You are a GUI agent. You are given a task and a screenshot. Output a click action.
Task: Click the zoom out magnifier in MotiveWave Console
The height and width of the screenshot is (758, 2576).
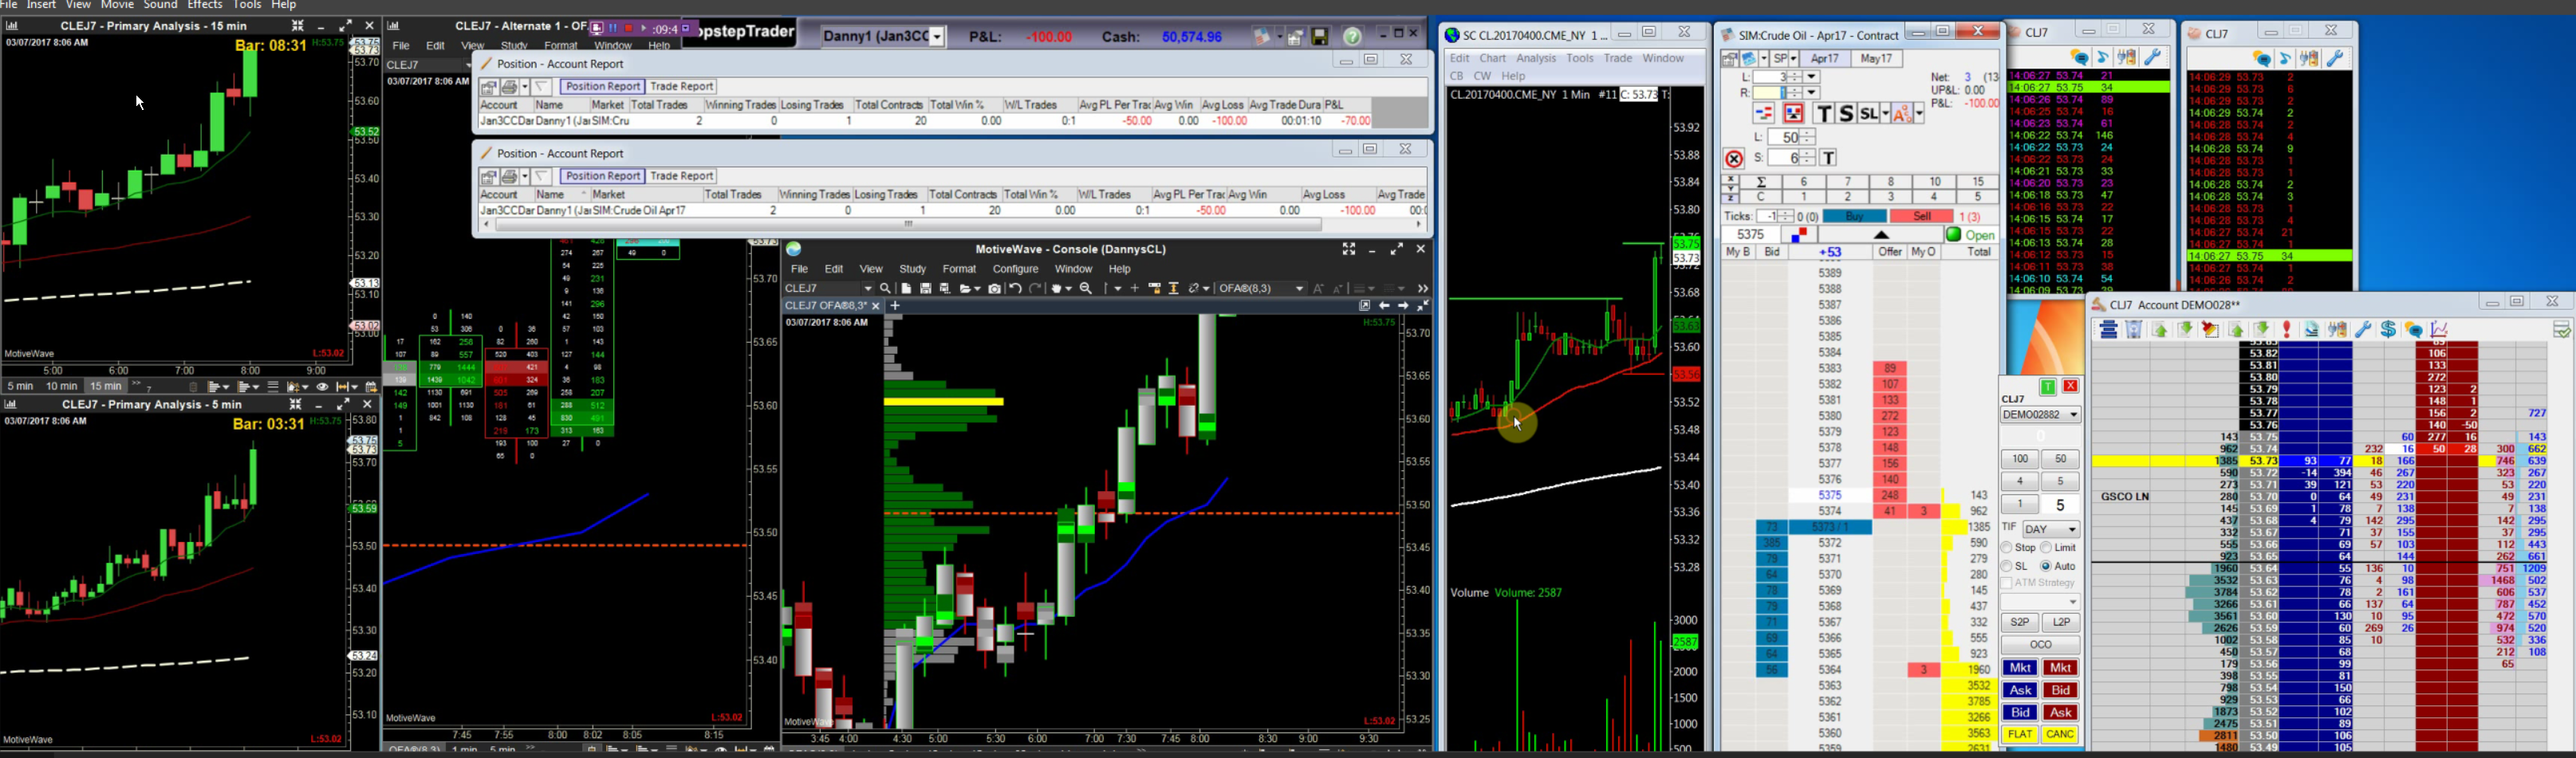pos(1086,288)
